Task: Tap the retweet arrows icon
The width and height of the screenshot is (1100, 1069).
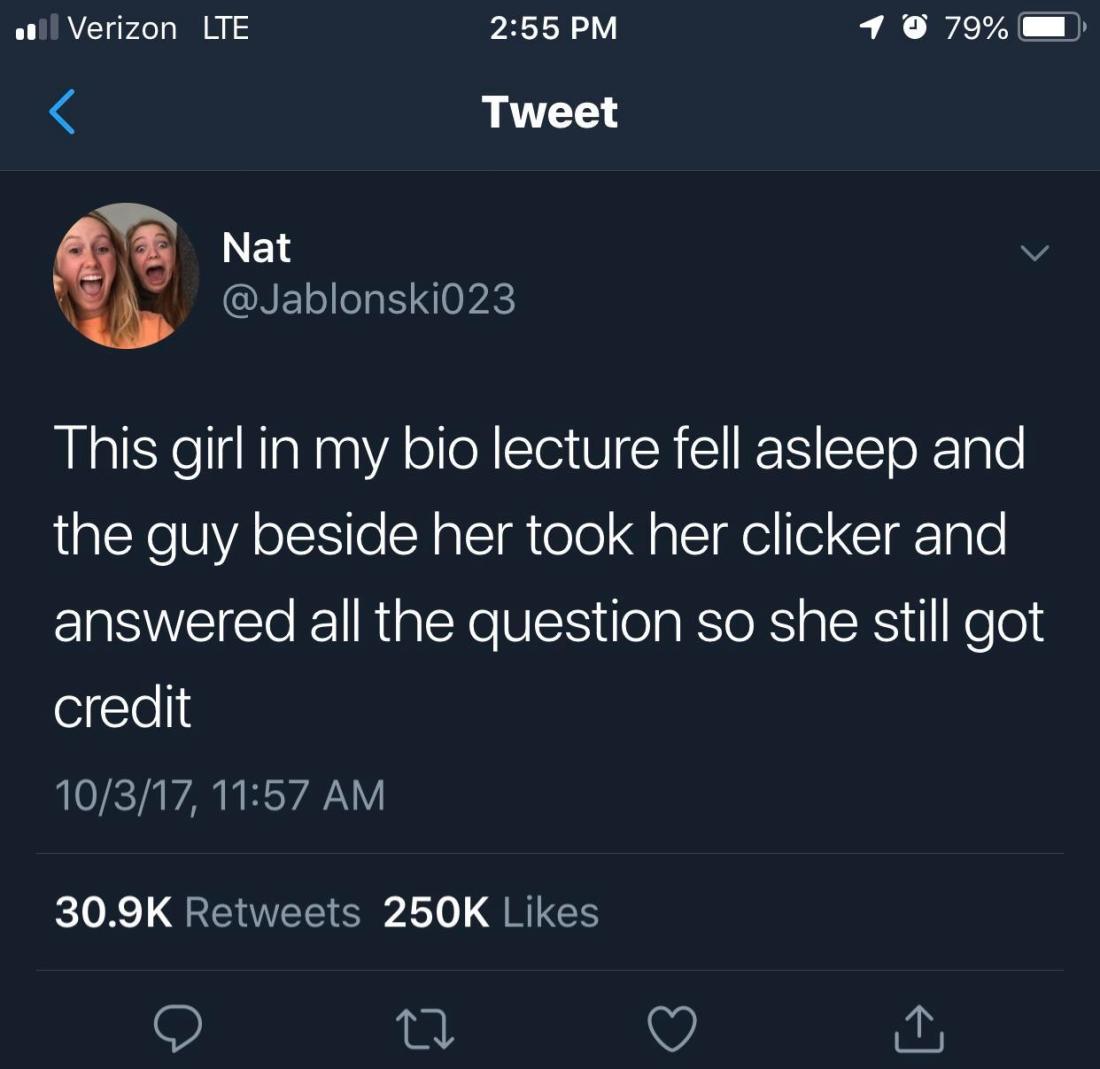Action: click(x=425, y=1029)
